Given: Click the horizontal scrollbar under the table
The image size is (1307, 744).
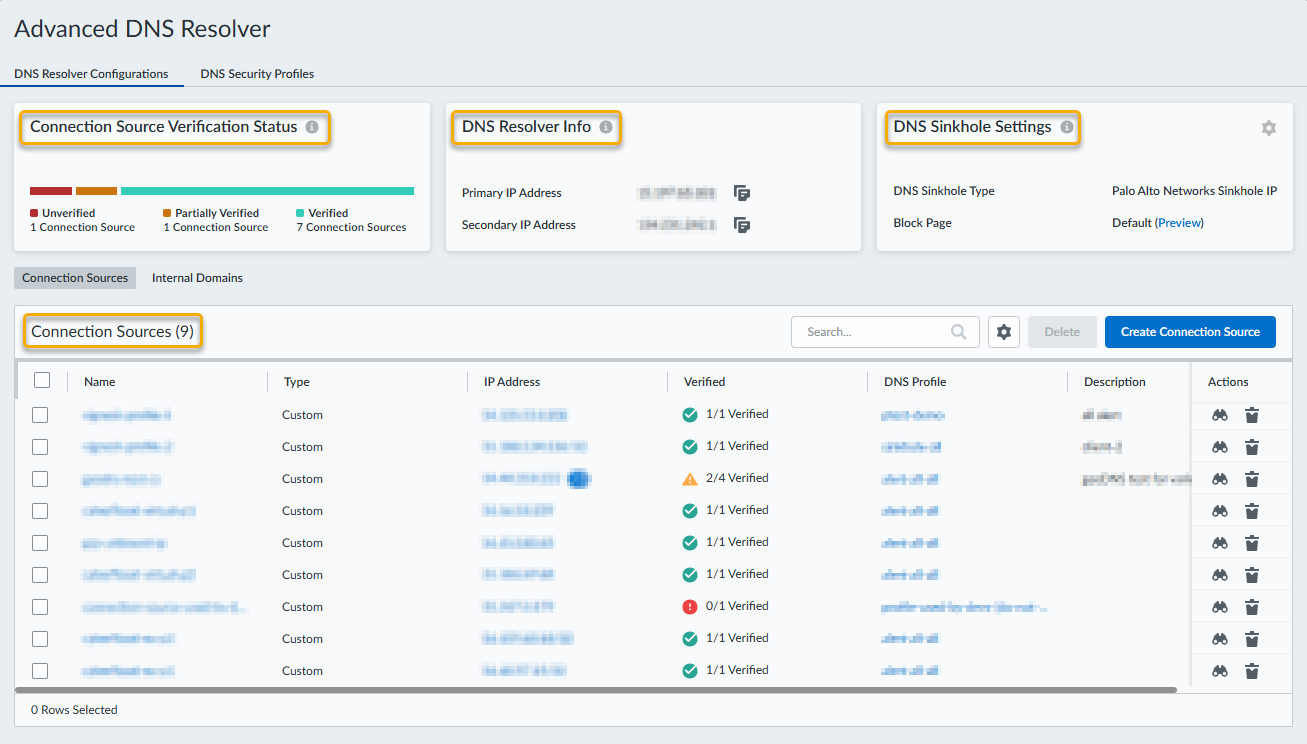Looking at the screenshot, I should click(595, 690).
